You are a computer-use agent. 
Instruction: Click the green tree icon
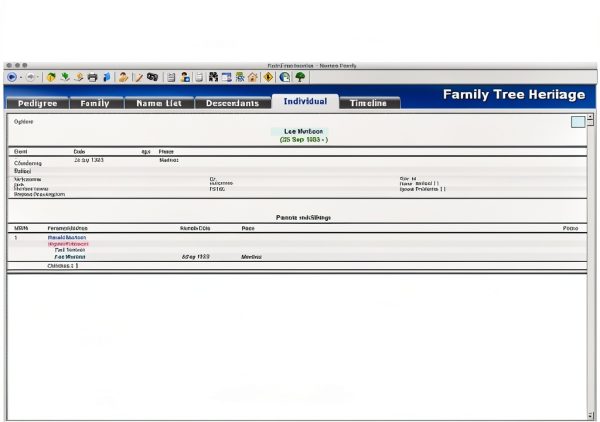click(300, 77)
